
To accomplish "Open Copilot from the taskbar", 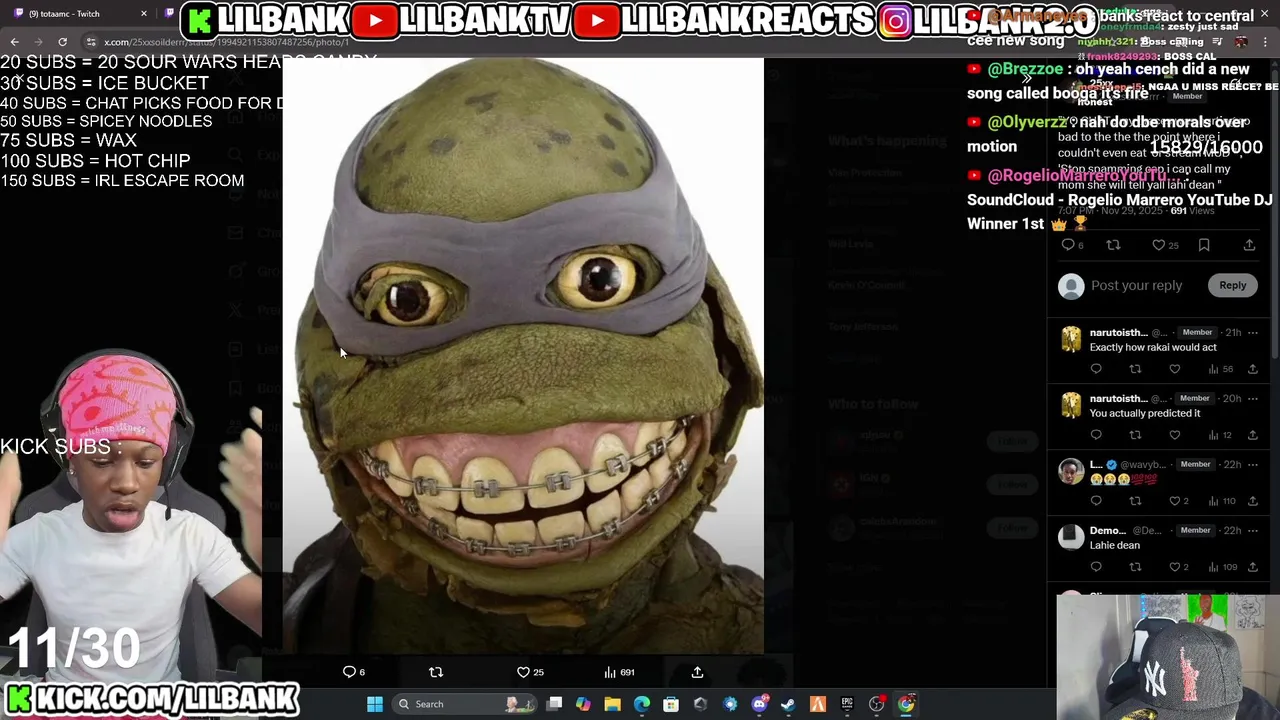I will coord(583,704).
